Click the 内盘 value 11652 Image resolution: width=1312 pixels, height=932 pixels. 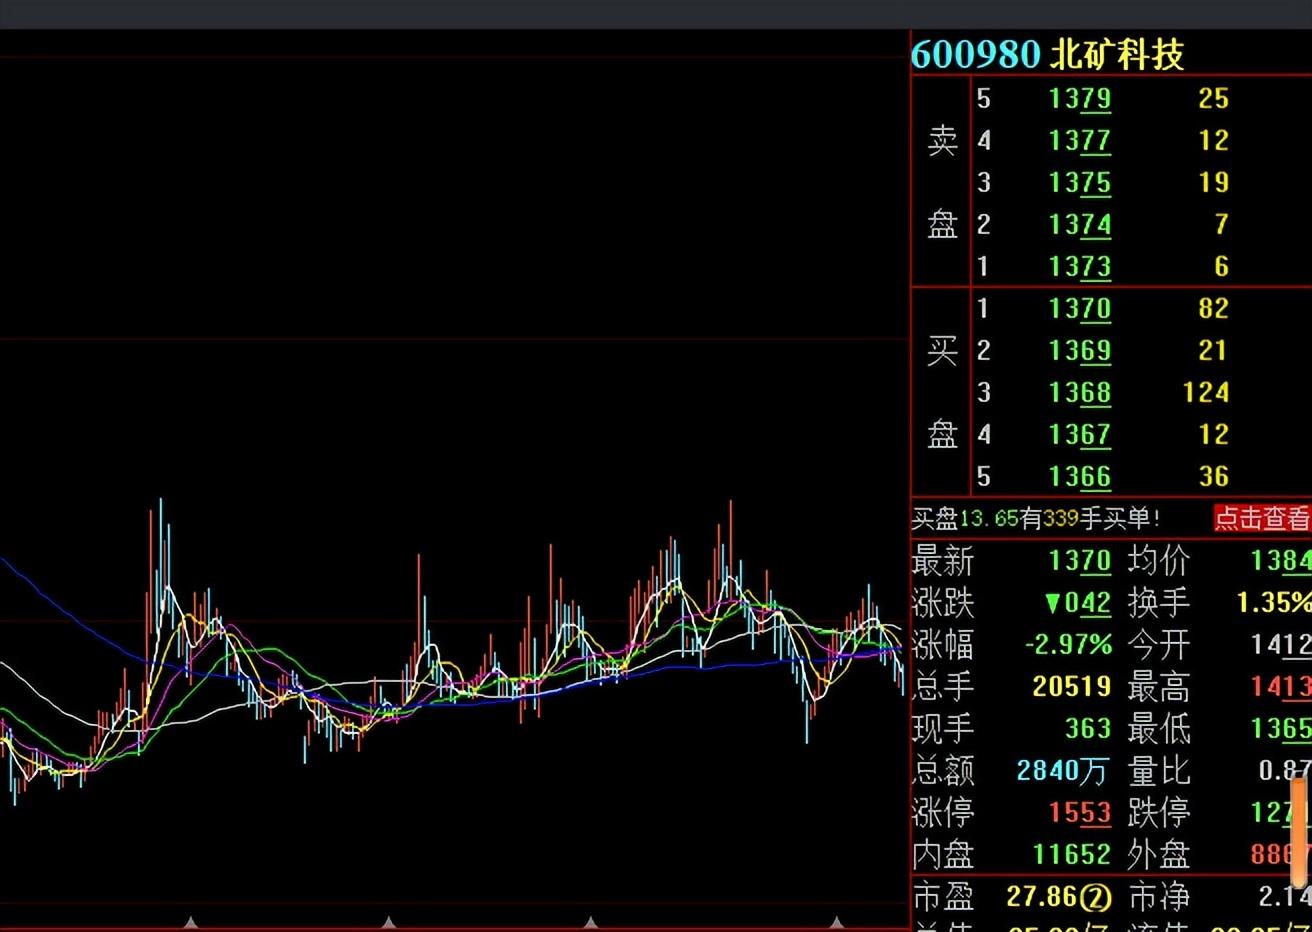[1072, 855]
